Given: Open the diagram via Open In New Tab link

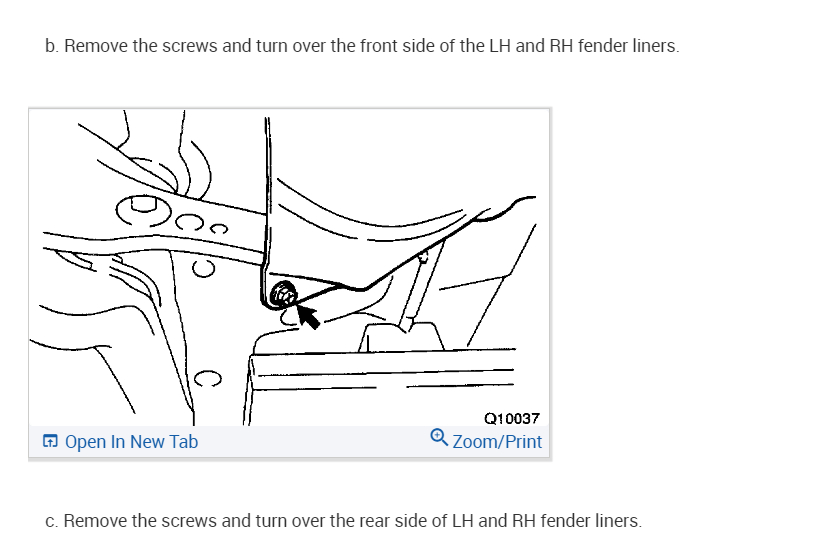Looking at the screenshot, I should click(x=131, y=441).
